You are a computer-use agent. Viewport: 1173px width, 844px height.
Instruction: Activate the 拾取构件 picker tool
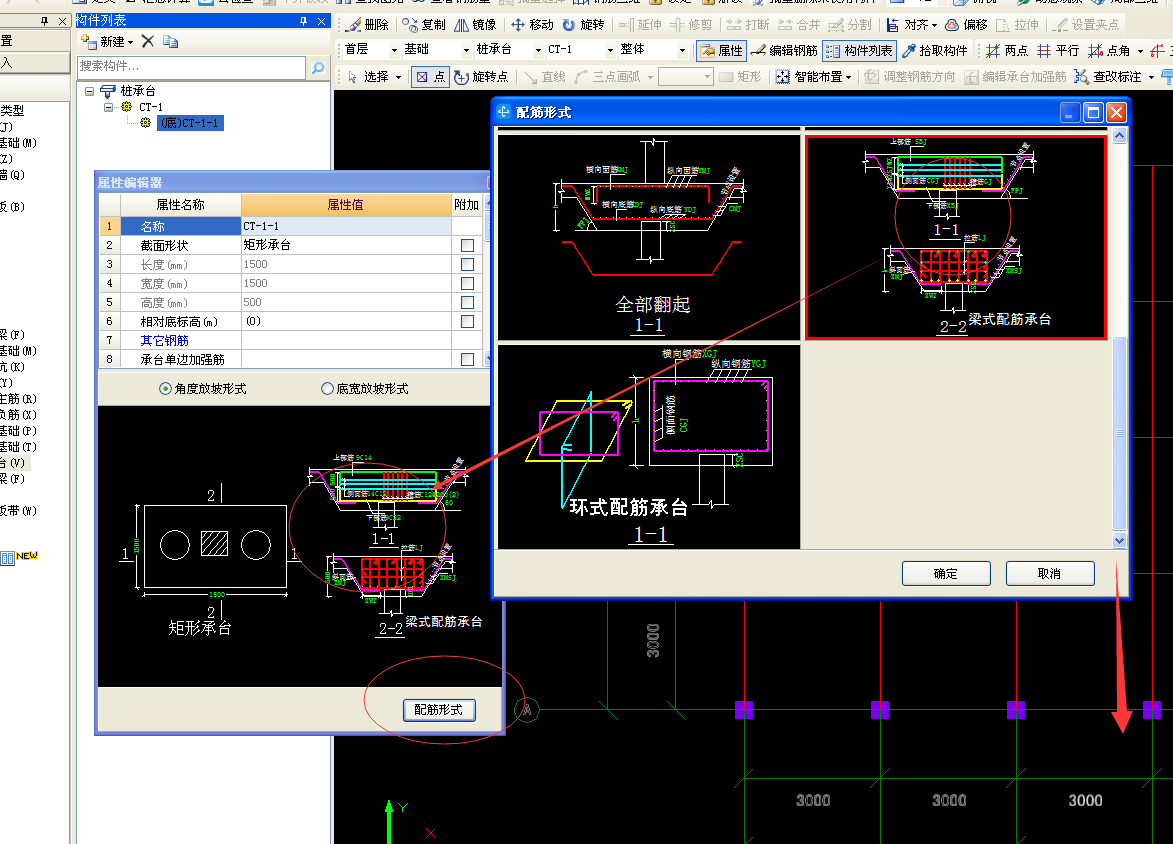pos(935,50)
